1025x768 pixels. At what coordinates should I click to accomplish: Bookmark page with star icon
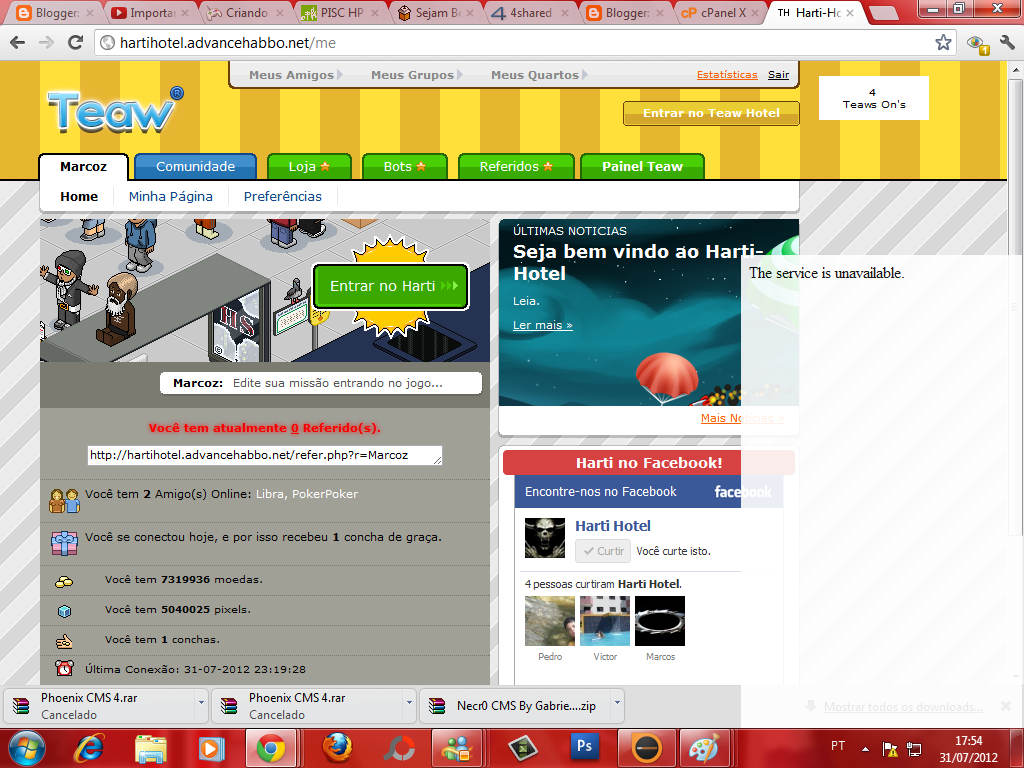943,43
